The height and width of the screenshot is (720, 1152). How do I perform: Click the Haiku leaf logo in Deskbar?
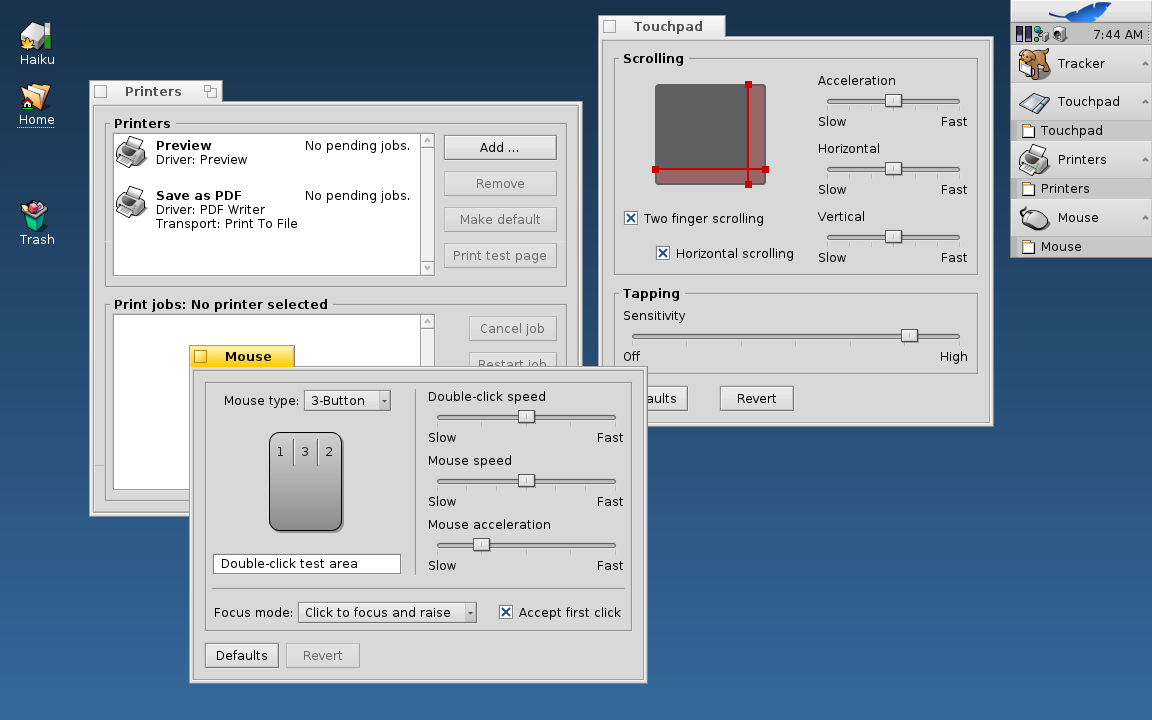coord(1080,12)
